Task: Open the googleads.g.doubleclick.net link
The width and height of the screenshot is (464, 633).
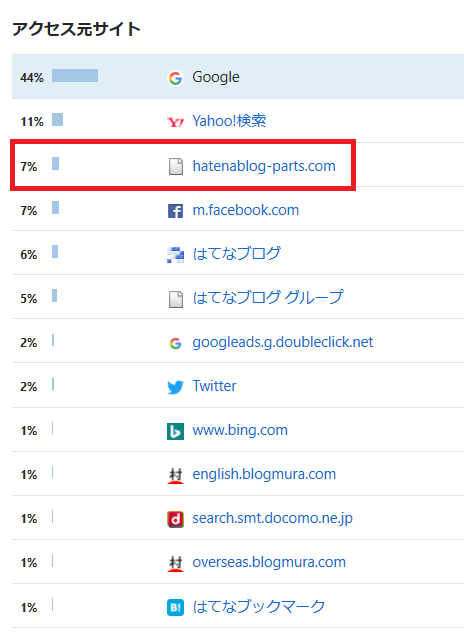Action: click(x=283, y=342)
